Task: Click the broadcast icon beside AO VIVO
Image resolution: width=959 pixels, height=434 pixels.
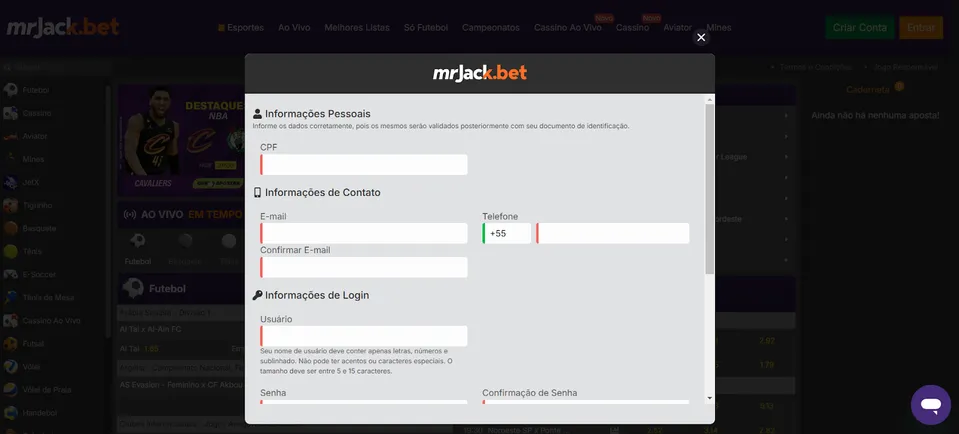Action: (130, 215)
